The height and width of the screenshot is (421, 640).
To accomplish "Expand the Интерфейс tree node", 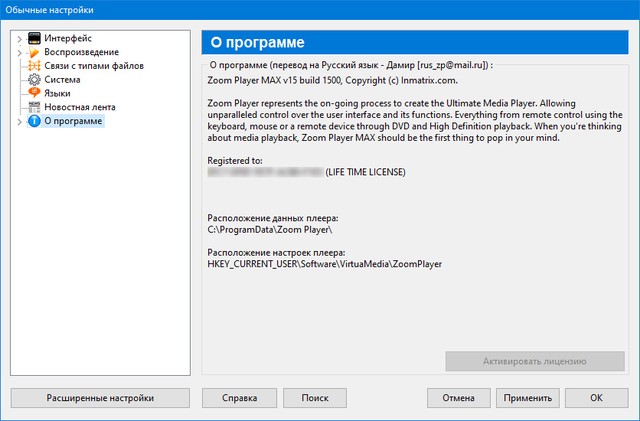I will (19, 38).
